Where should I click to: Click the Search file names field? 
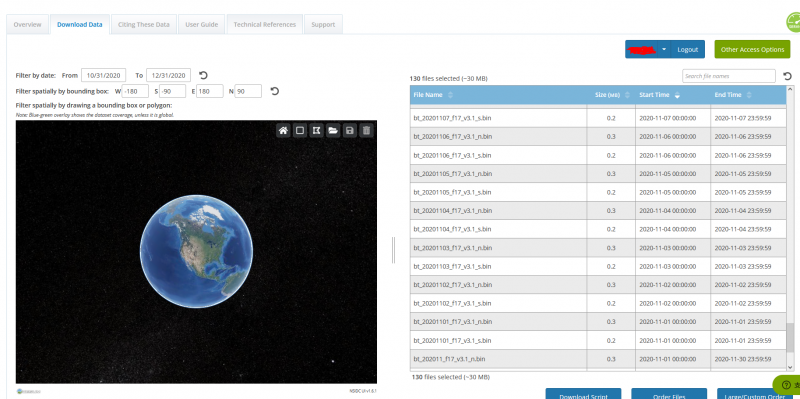click(x=729, y=76)
